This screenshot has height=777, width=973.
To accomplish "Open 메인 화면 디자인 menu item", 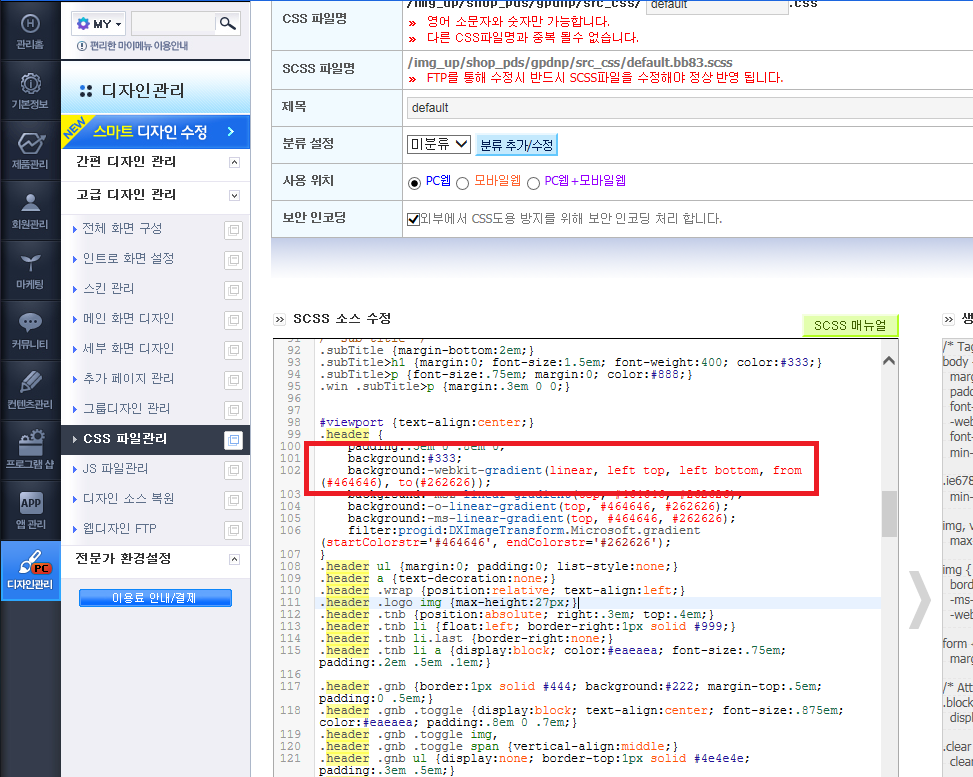I will point(128,318).
